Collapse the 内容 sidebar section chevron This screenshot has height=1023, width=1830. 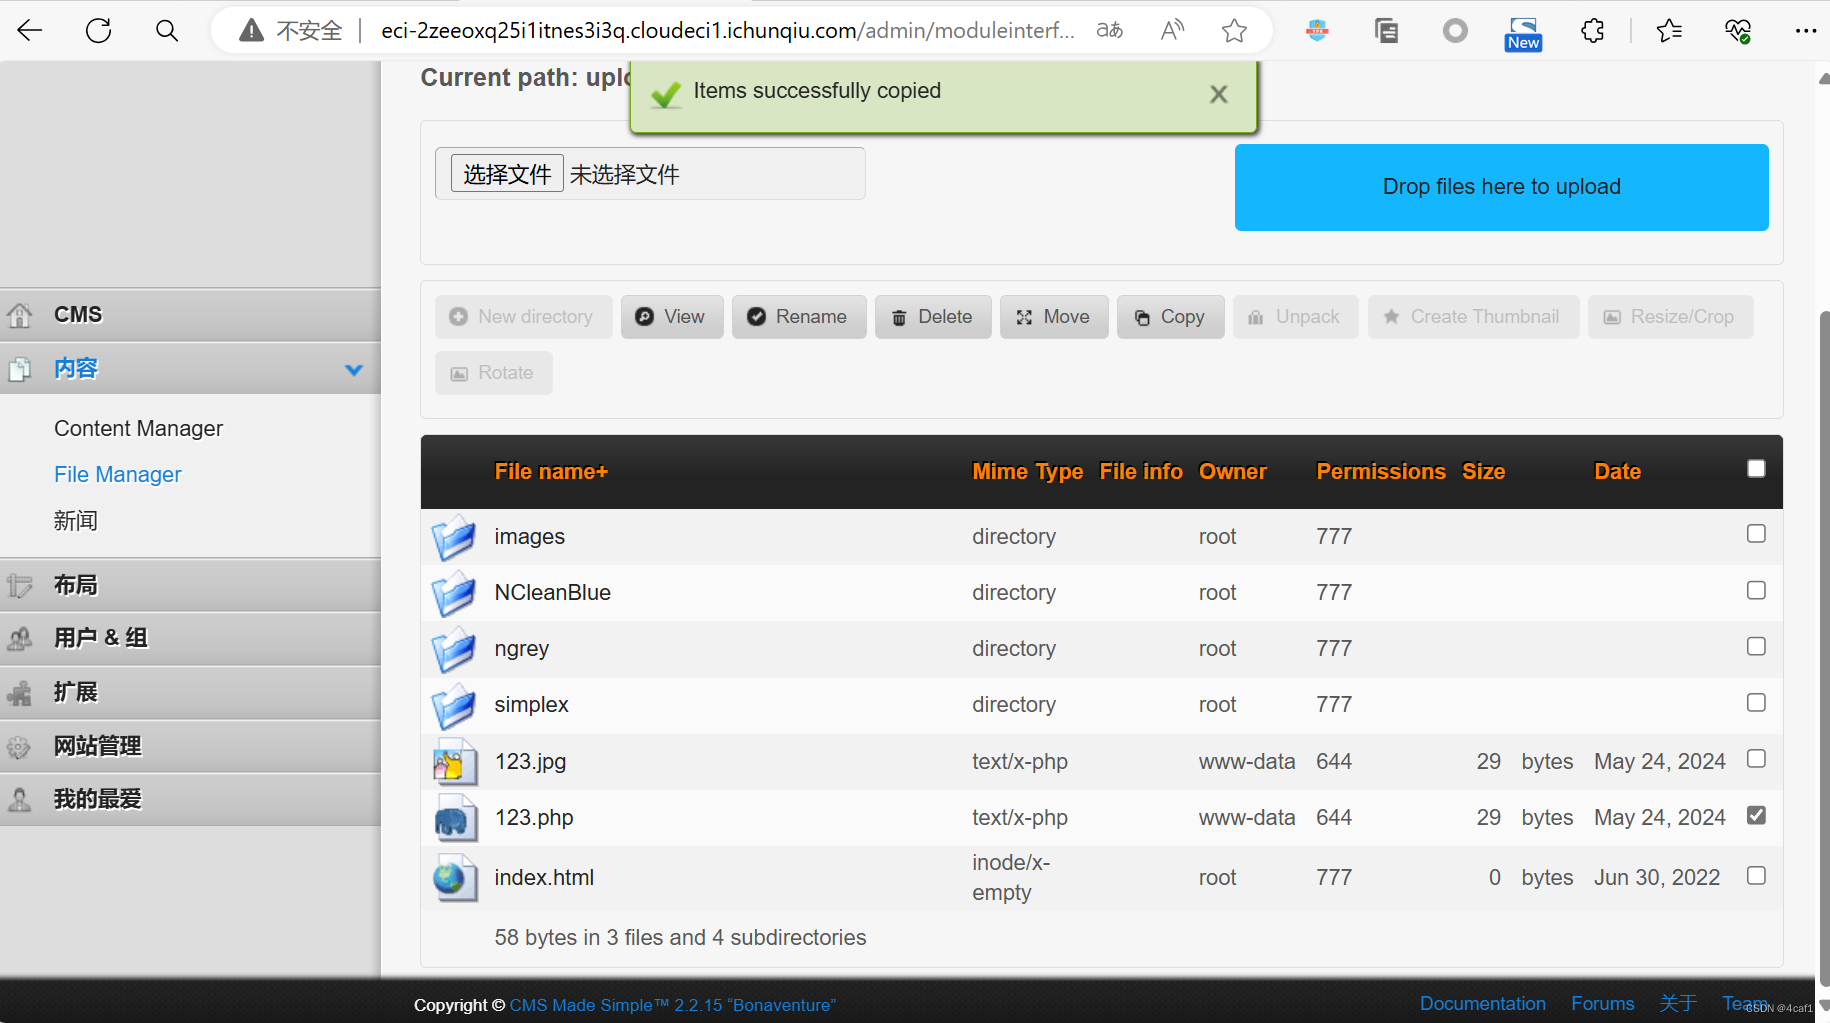pyautogui.click(x=353, y=369)
